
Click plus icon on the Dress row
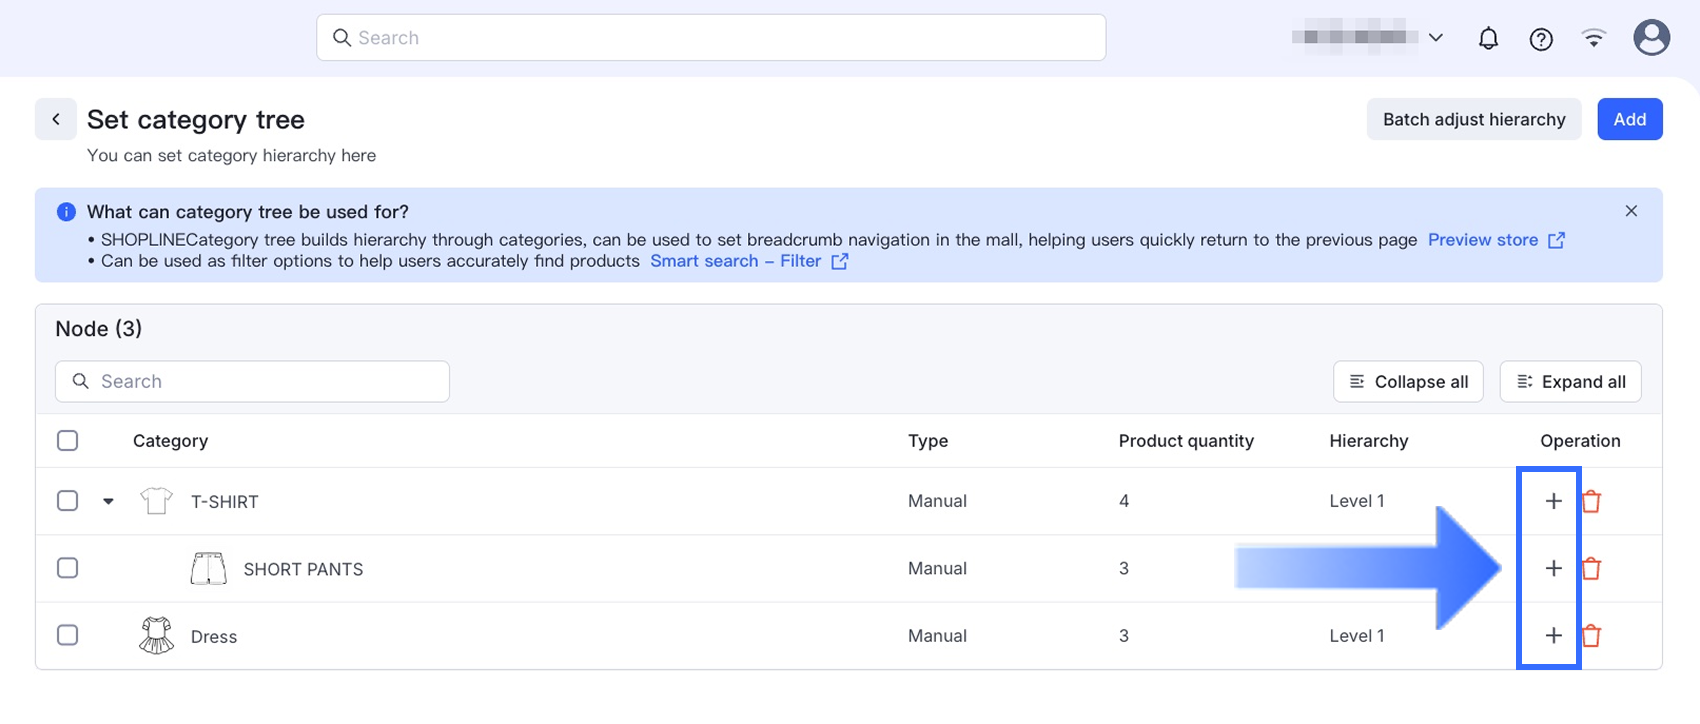click(1553, 636)
